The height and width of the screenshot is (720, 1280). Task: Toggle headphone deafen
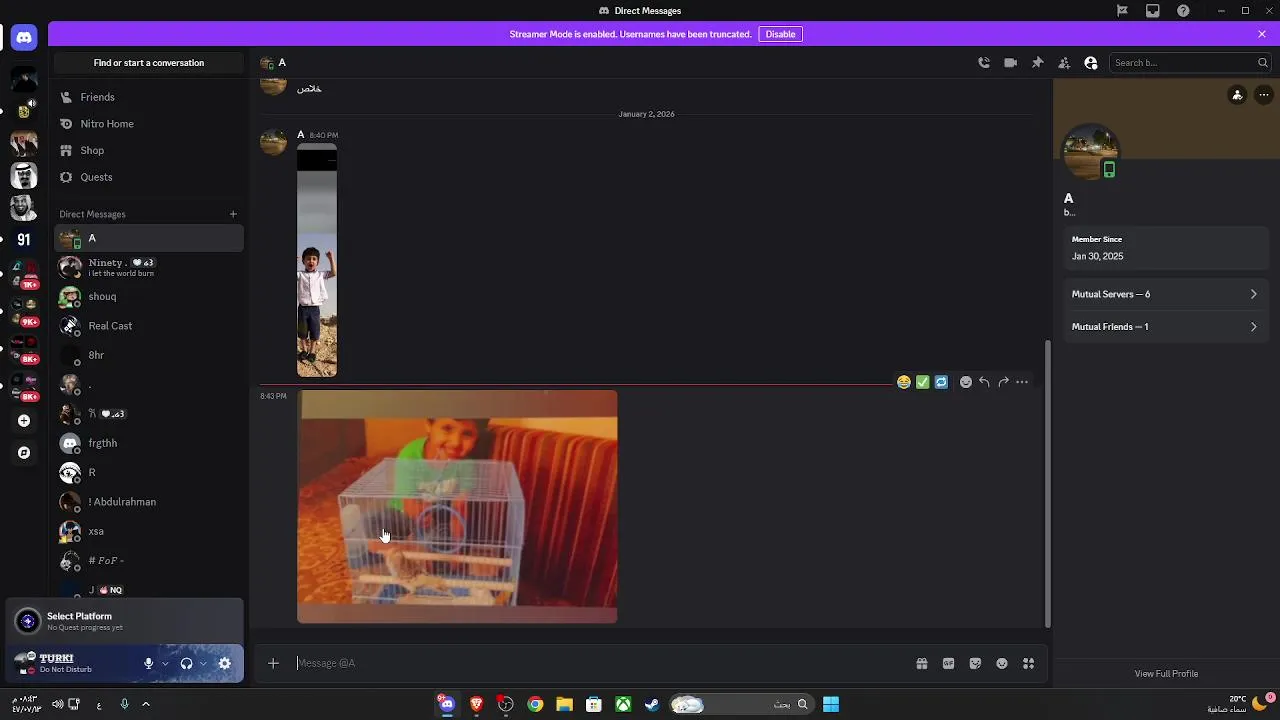tap(186, 663)
